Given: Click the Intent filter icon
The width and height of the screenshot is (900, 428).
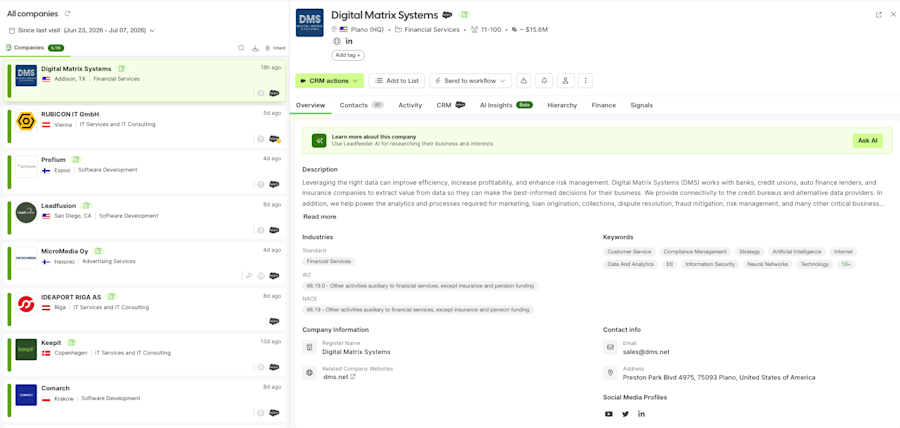Looking at the screenshot, I should [275, 48].
